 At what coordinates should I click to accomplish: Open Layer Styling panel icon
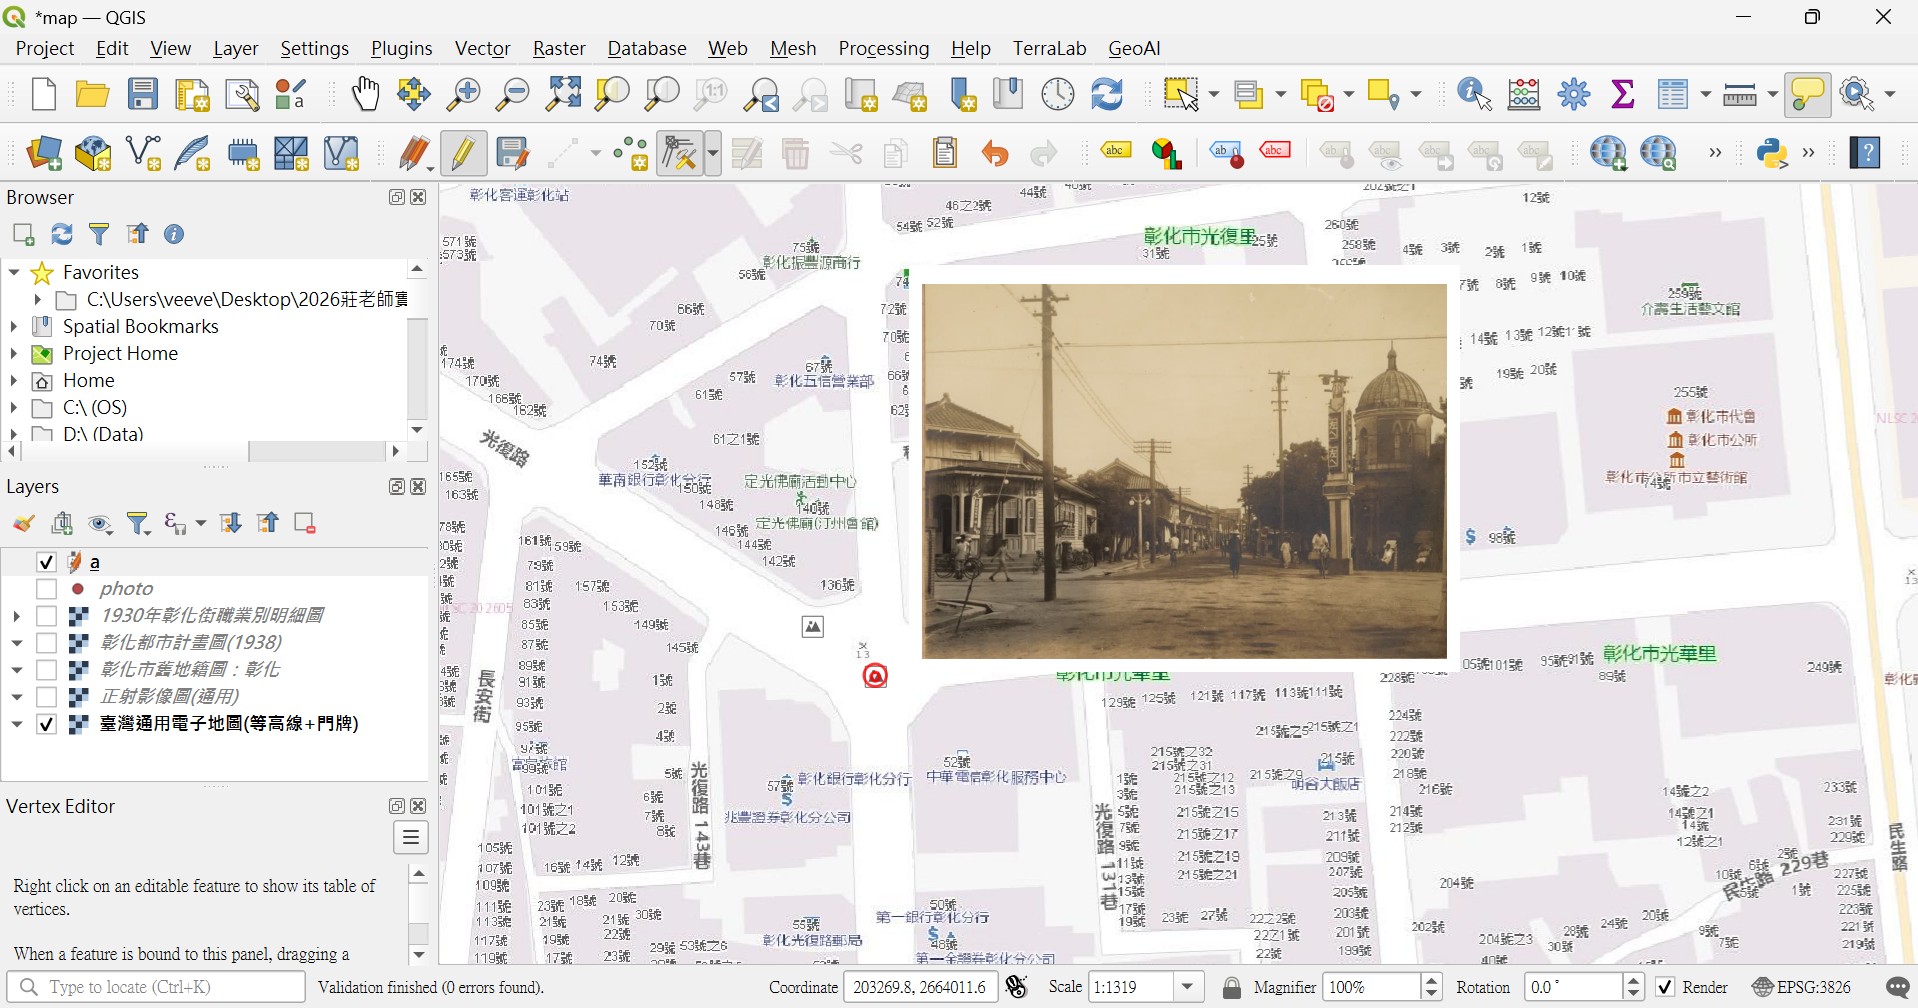tap(23, 523)
